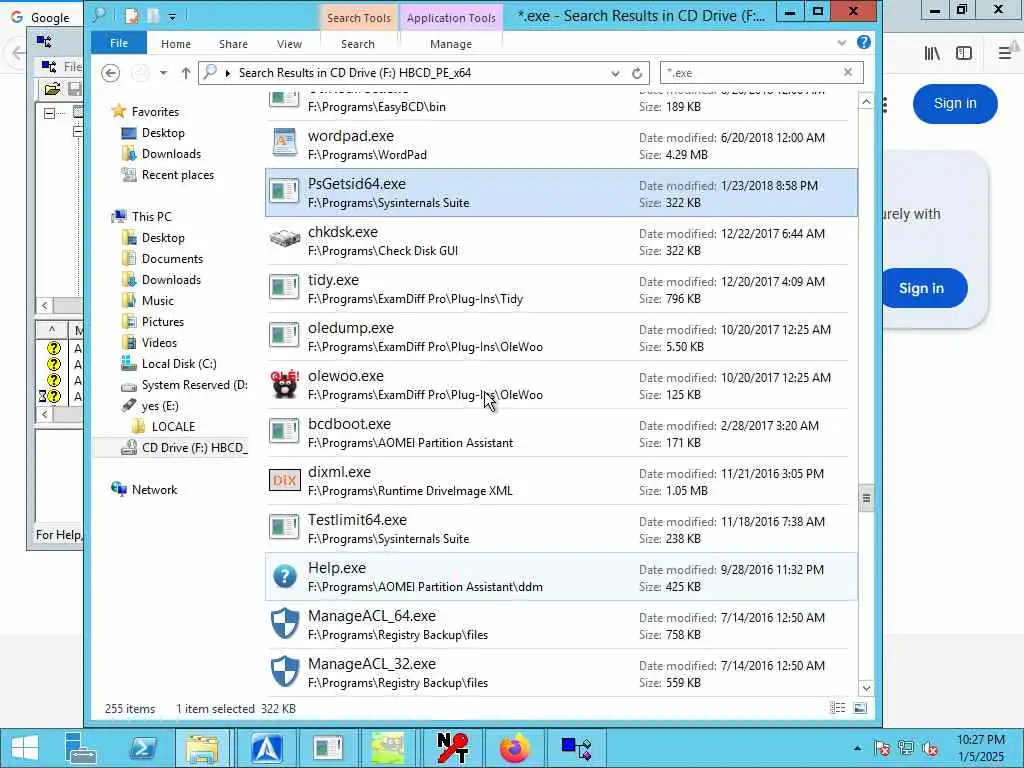This screenshot has height=768, width=1024.
Task: Click the lower Sign in button in browser
Action: [921, 288]
